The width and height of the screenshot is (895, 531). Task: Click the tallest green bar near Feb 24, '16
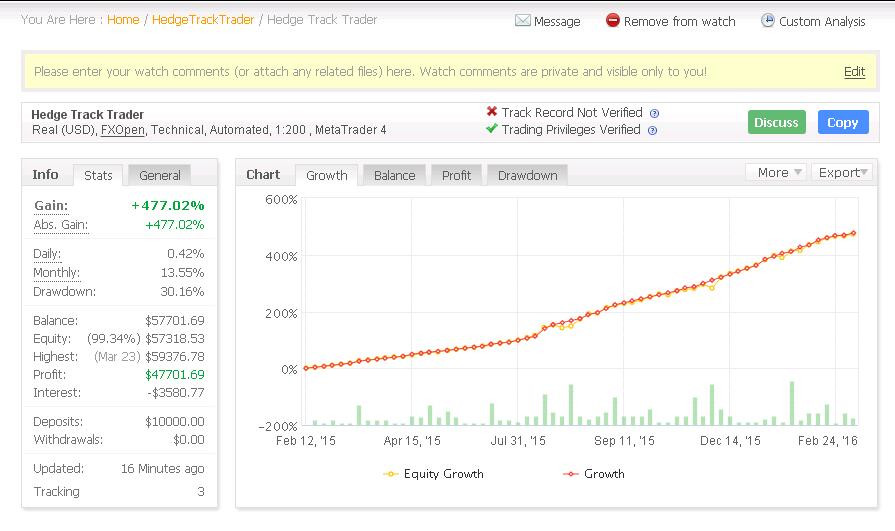point(792,403)
